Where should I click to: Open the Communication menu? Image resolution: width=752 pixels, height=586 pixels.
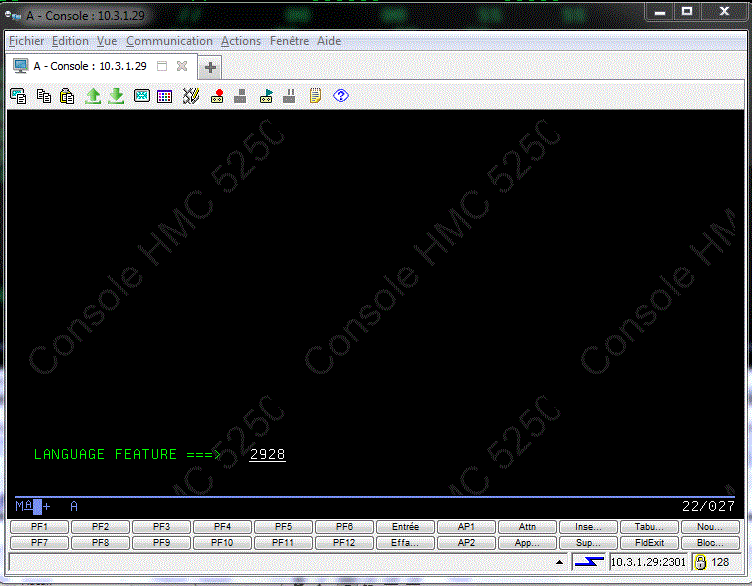[x=169, y=41]
